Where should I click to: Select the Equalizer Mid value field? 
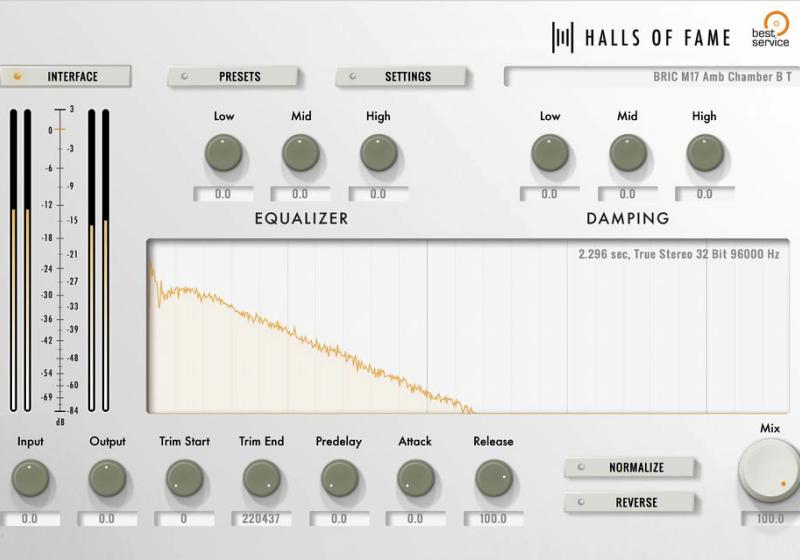[300, 194]
